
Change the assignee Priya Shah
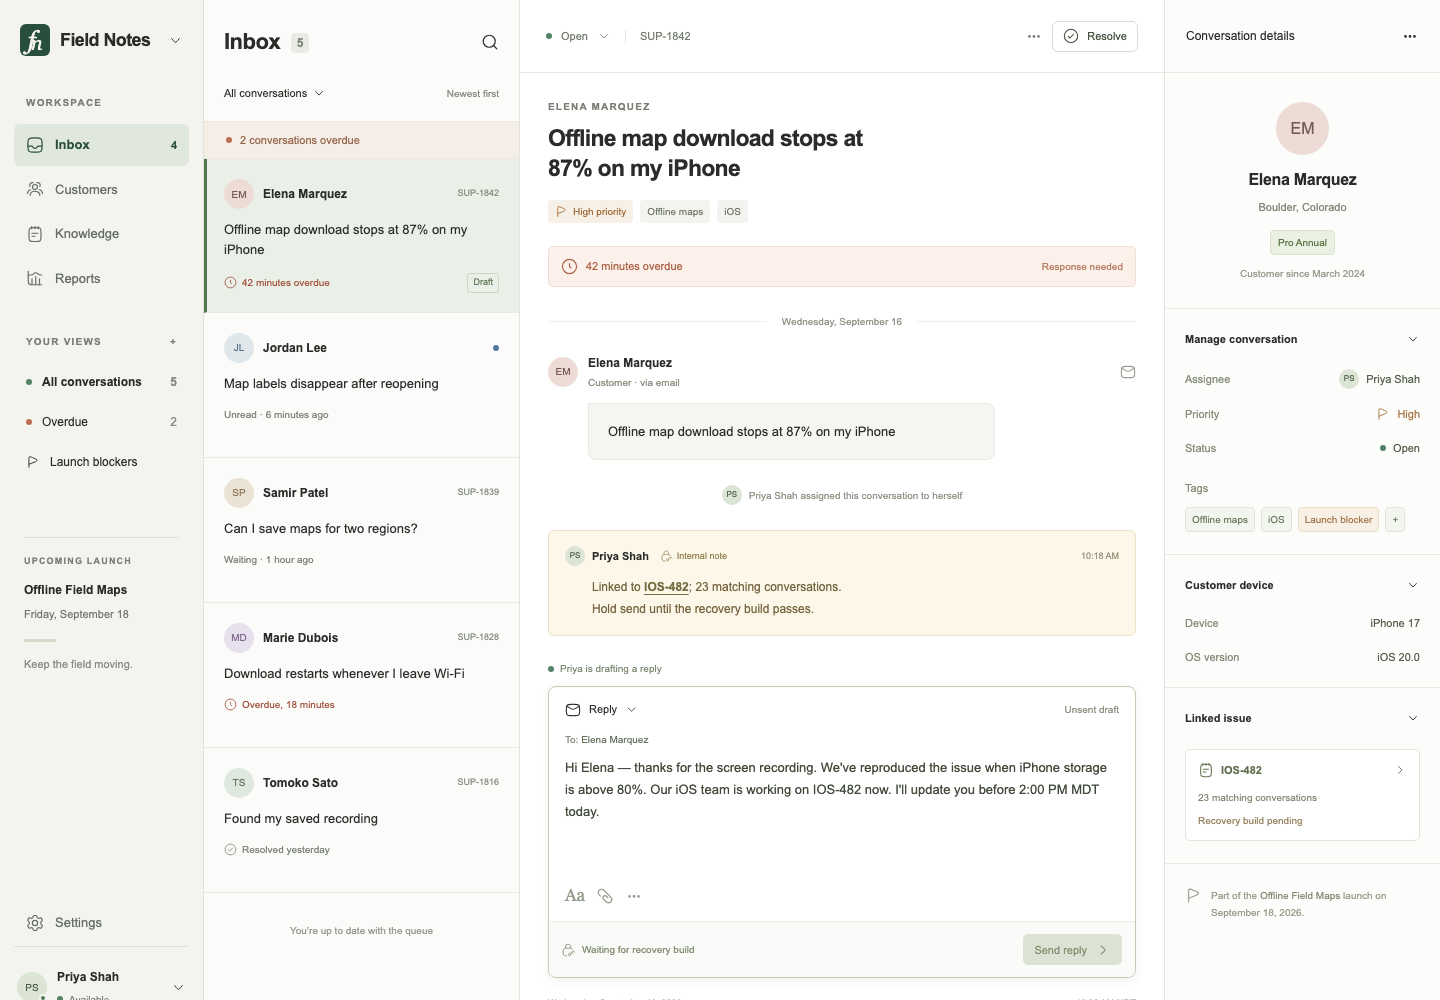coord(1380,379)
